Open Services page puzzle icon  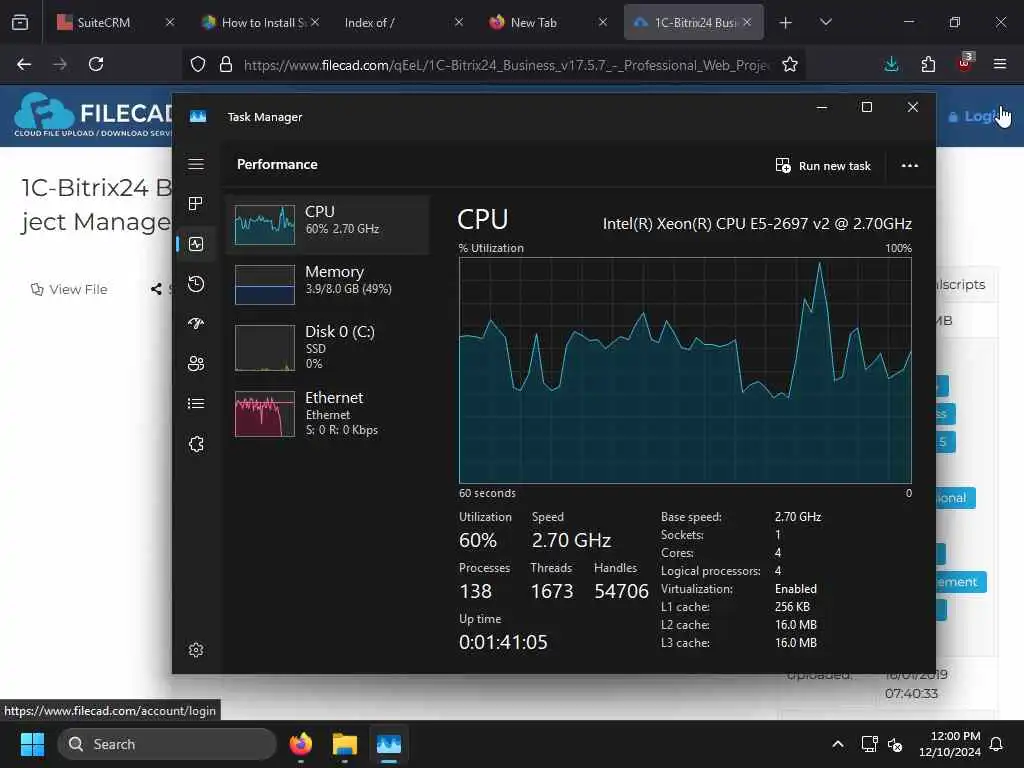pos(196,444)
